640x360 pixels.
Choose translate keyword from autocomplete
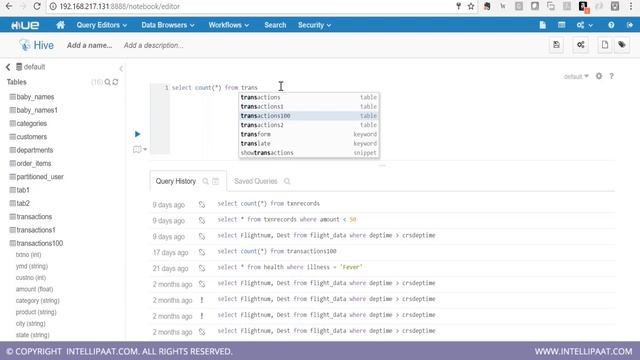coord(309,144)
